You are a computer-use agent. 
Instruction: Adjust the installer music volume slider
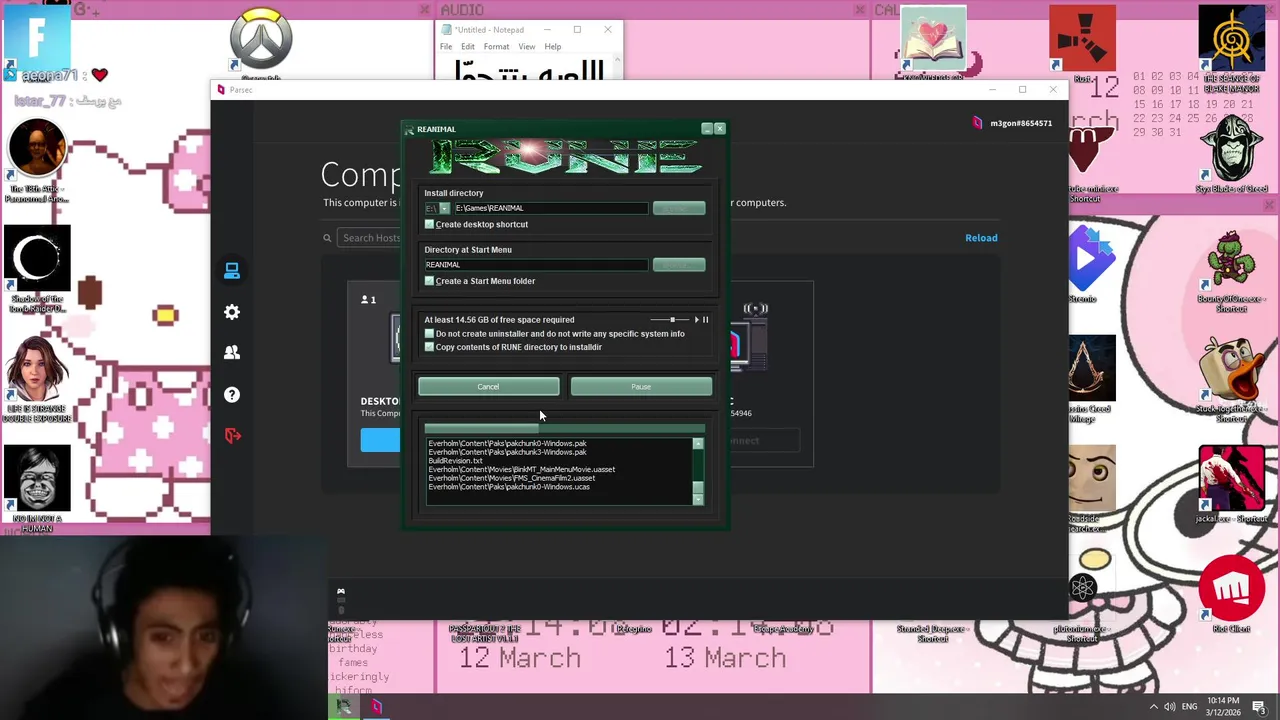[670, 320]
